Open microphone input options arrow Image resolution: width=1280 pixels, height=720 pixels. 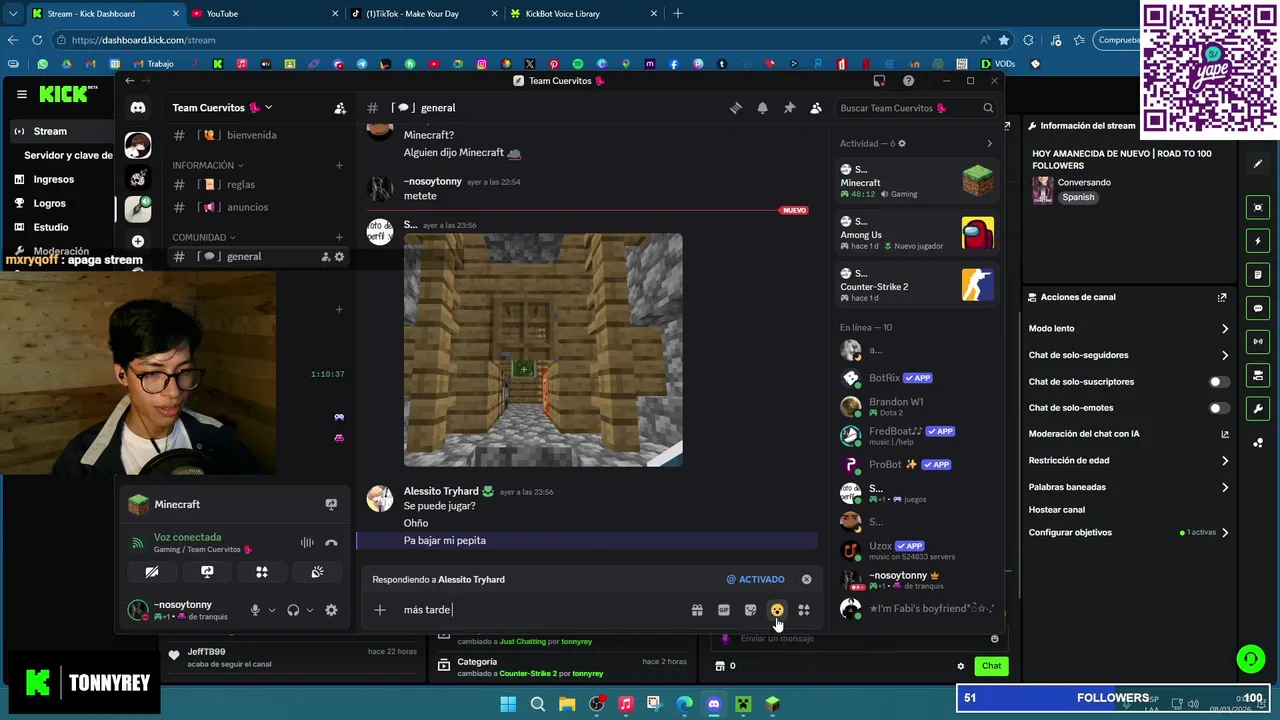point(271,610)
